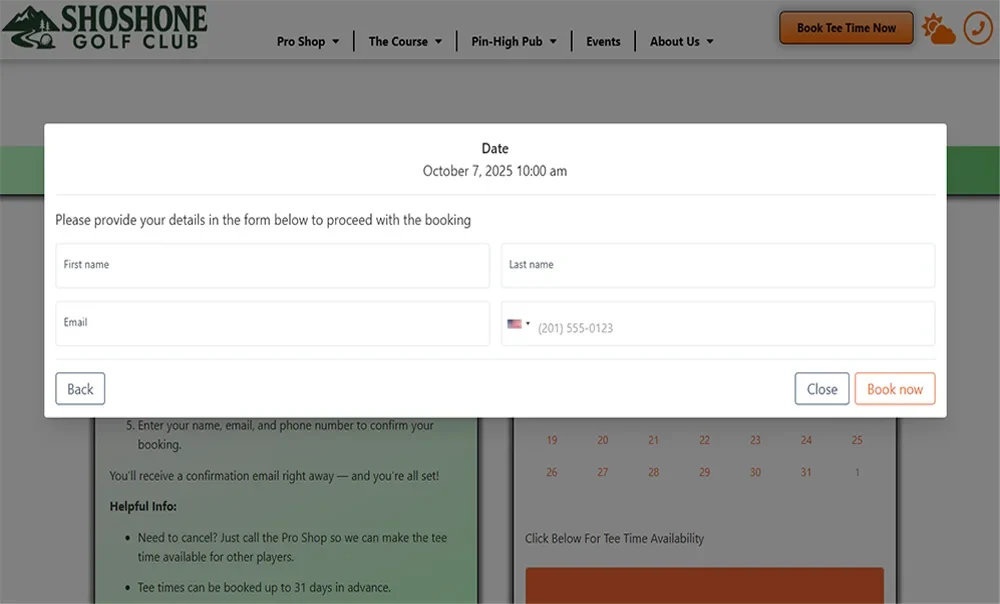Open the weather sun-cloud icon

[938, 29]
